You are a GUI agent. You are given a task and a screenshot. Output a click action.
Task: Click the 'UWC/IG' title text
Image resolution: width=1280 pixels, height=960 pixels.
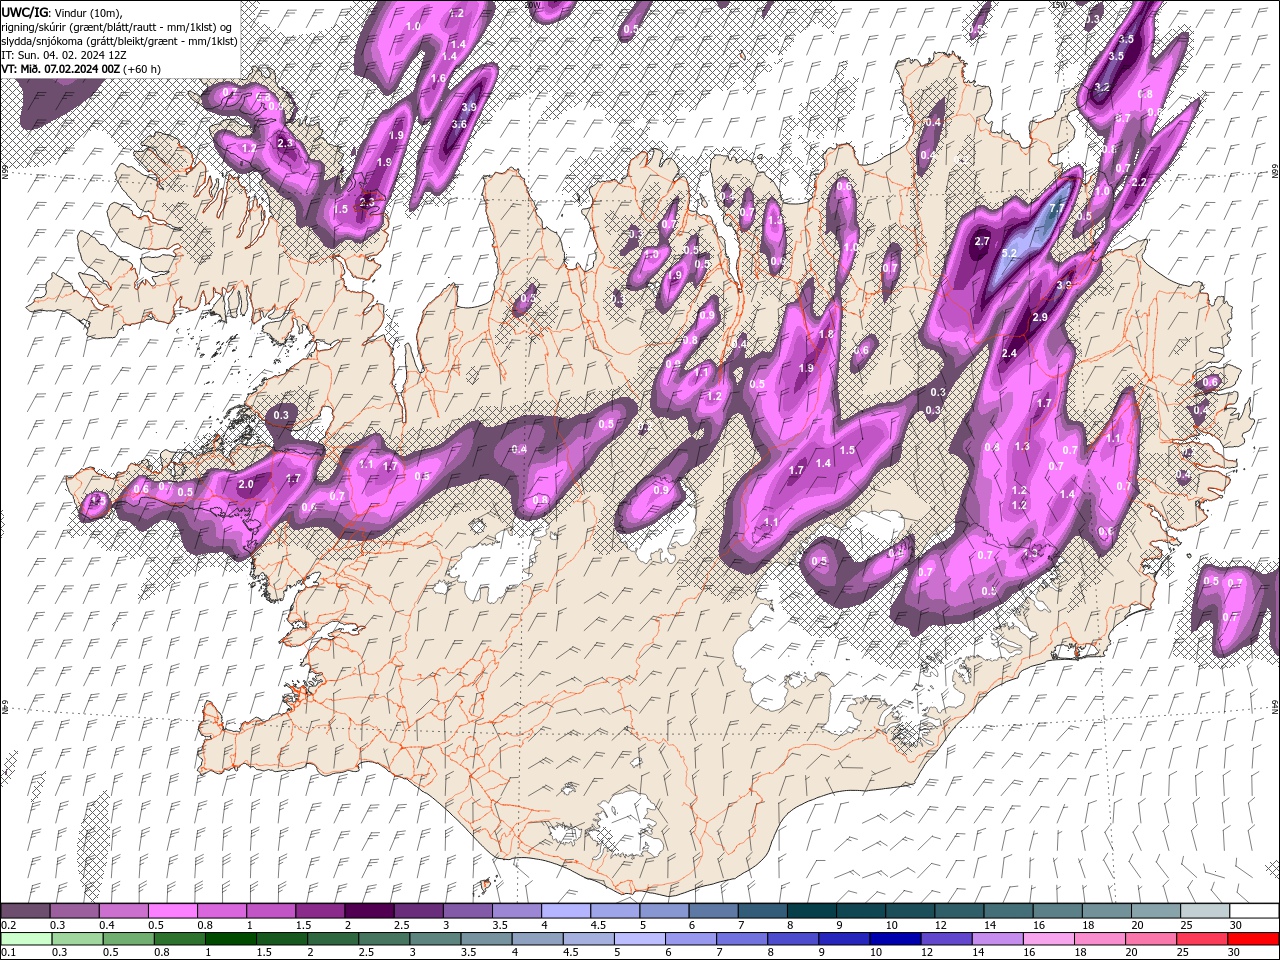(x=24, y=12)
